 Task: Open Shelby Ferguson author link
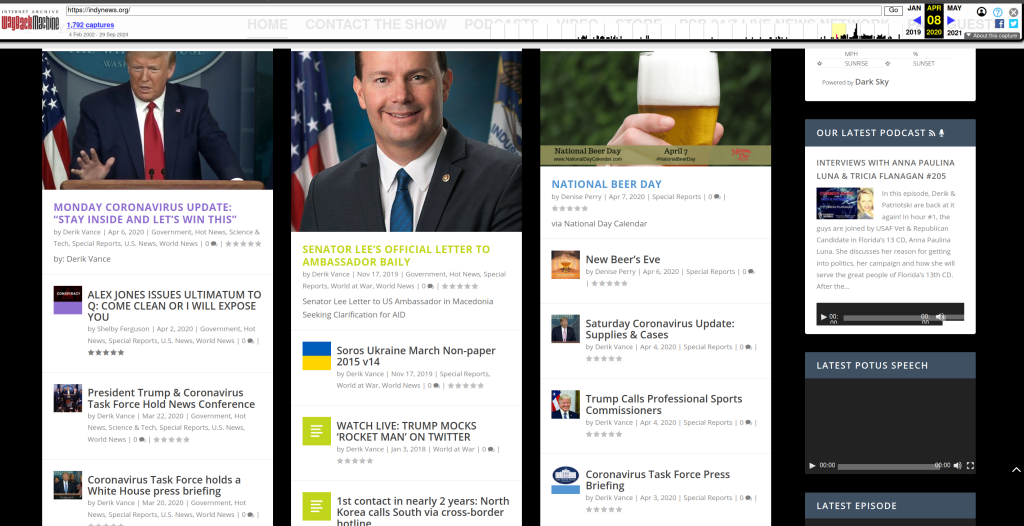click(123, 329)
